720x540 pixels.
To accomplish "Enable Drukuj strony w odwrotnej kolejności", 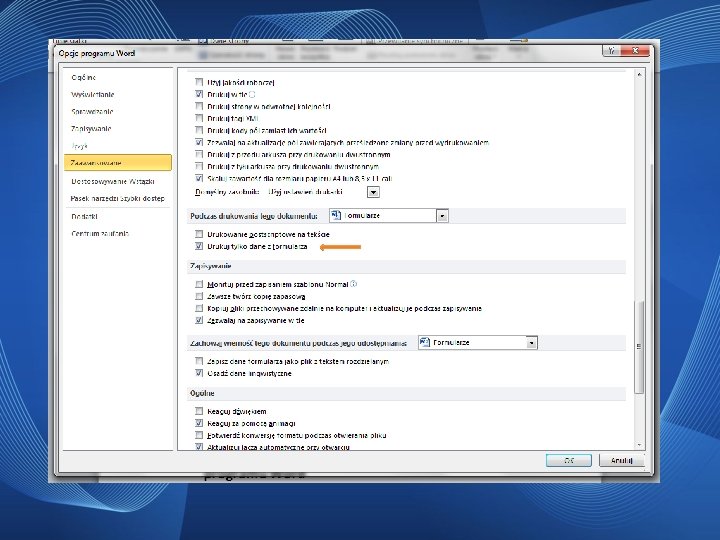I will (x=199, y=106).
